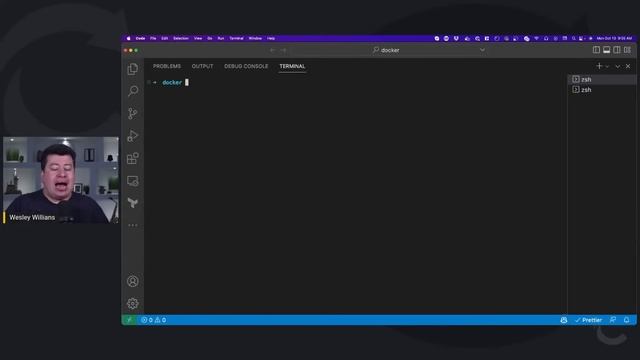Open the Manage gear icon
This screenshot has width=640, height=360.
(133, 303)
